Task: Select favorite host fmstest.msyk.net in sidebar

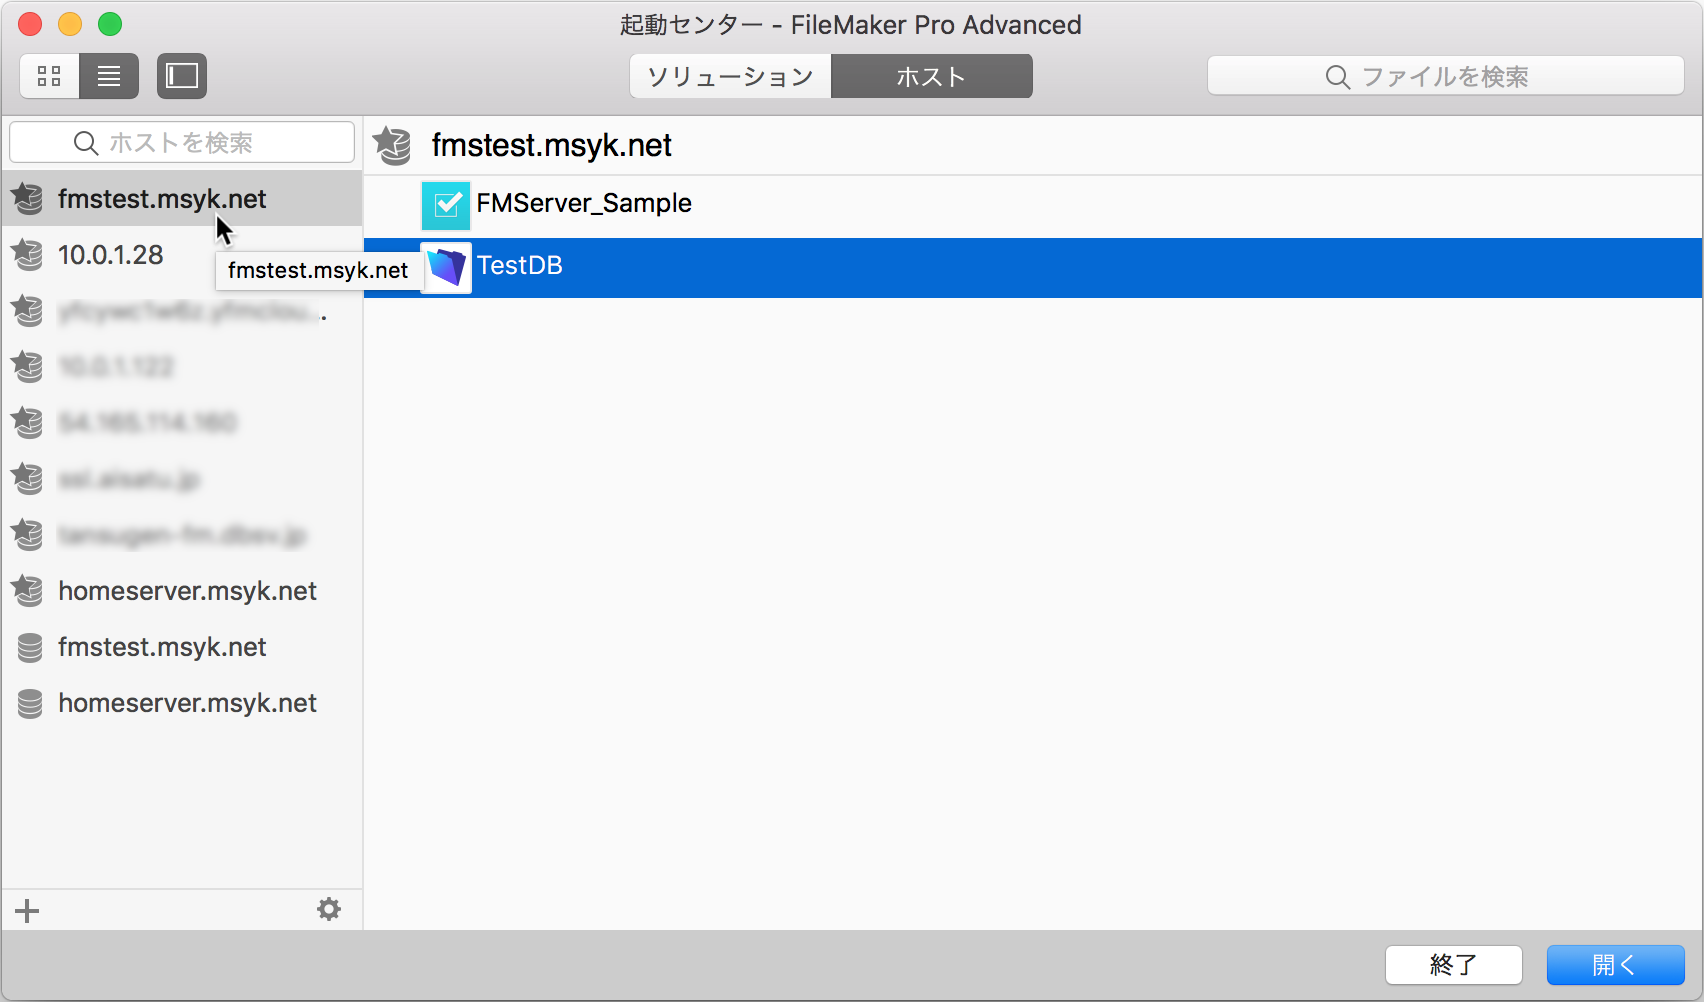Action: click(x=182, y=198)
